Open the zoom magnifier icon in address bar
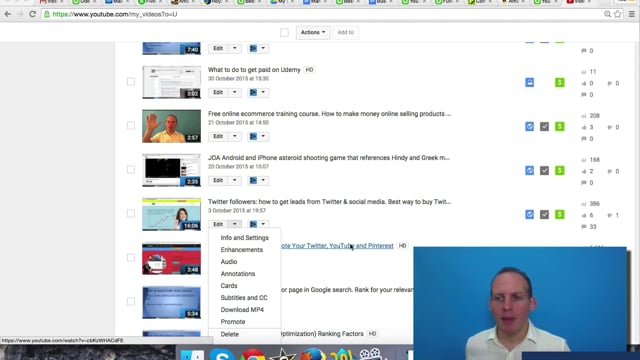This screenshot has height=360, width=640. tap(607, 14)
